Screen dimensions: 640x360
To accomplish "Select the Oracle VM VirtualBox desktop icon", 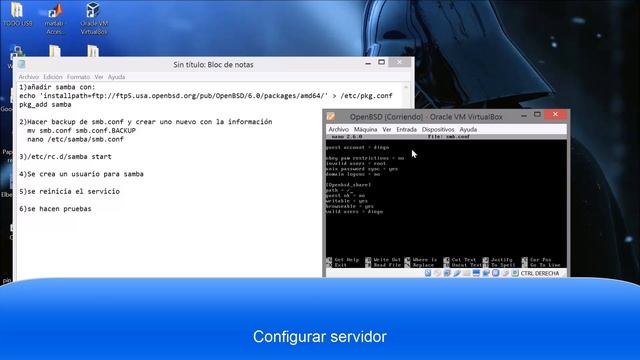I will pos(93,18).
